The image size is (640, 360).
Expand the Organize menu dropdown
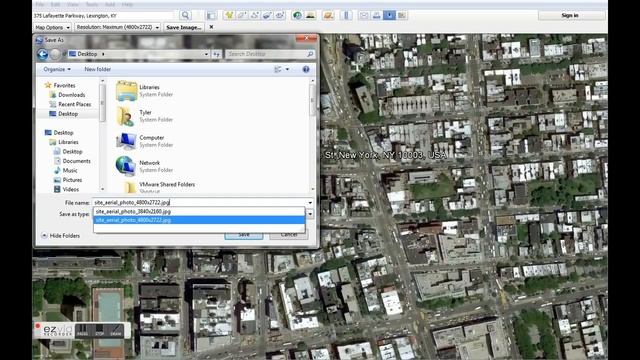(57, 69)
